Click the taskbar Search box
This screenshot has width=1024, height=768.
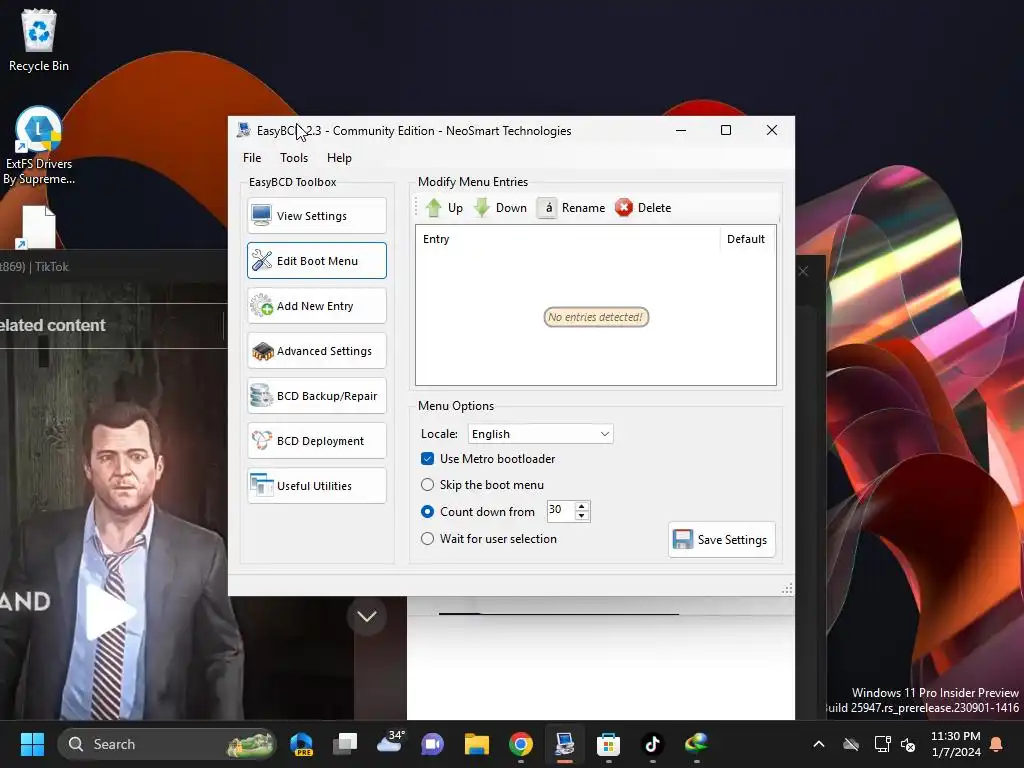pyautogui.click(x=167, y=744)
